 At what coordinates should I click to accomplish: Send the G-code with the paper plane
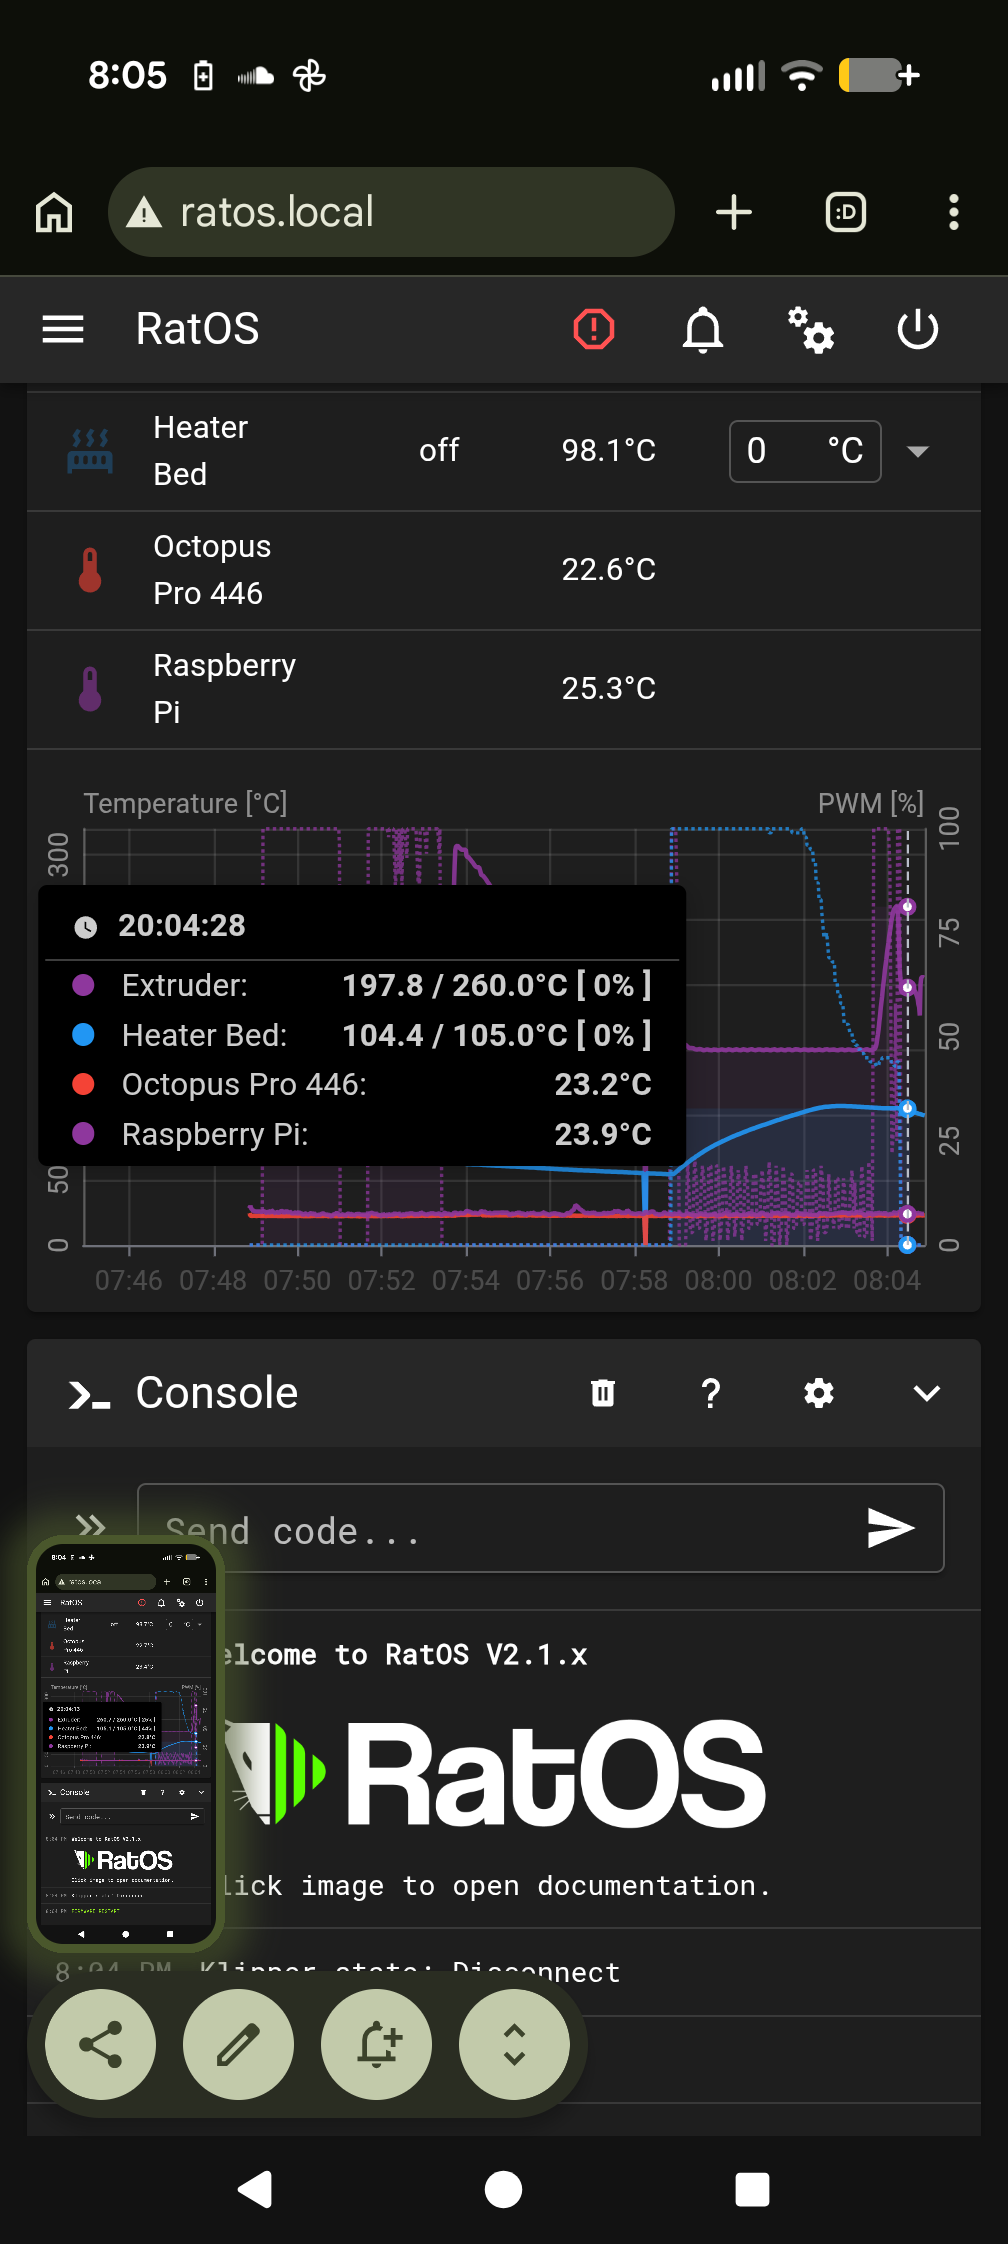(889, 1528)
